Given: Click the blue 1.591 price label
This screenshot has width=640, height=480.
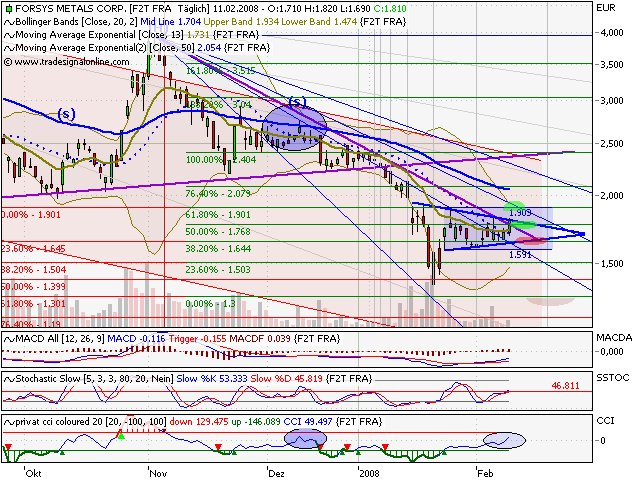Looking at the screenshot, I should tap(520, 255).
